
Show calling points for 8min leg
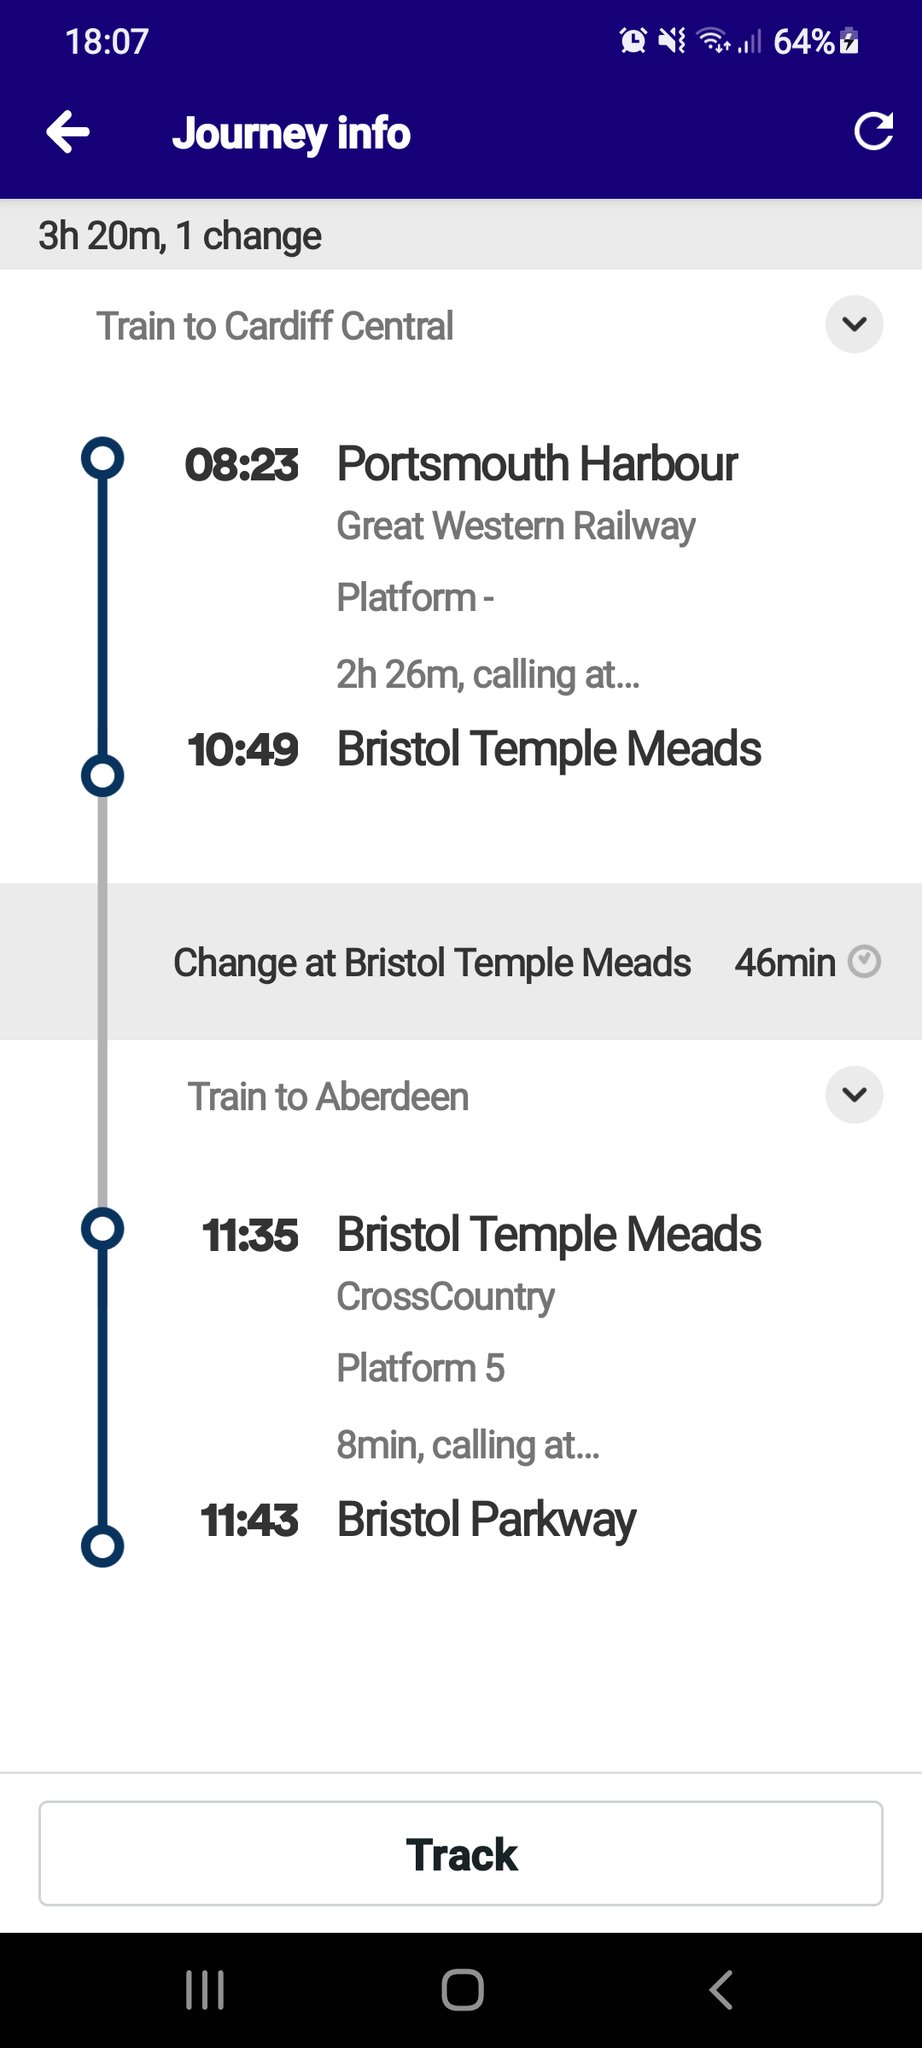tap(467, 1445)
